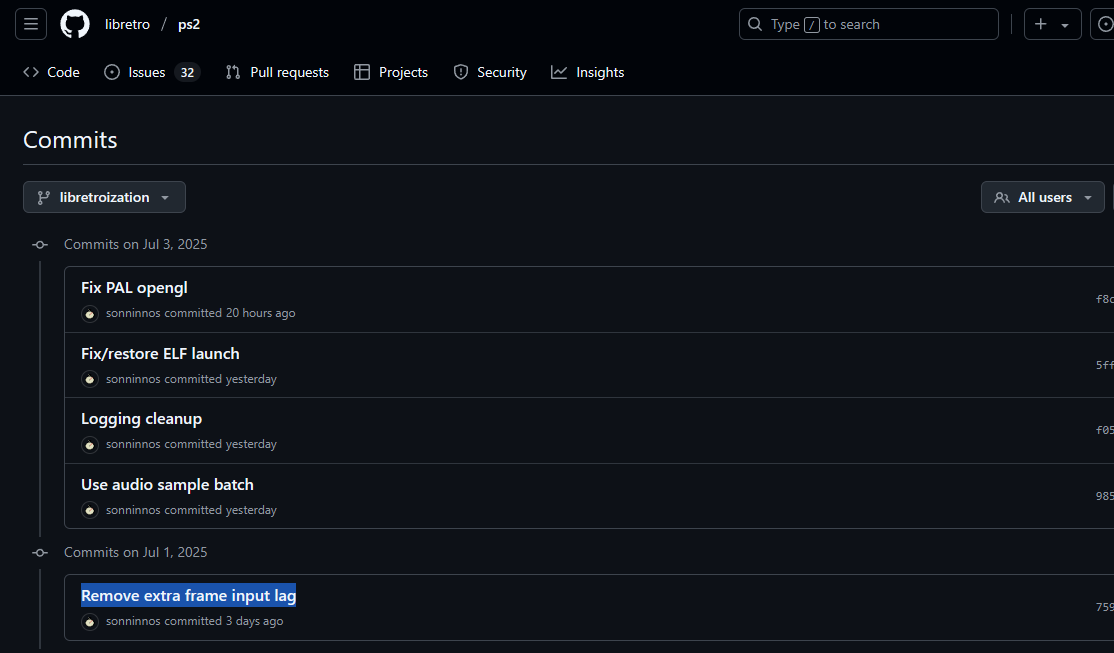1114x653 pixels.
Task: Click the Commits page heading
Action: (70, 140)
